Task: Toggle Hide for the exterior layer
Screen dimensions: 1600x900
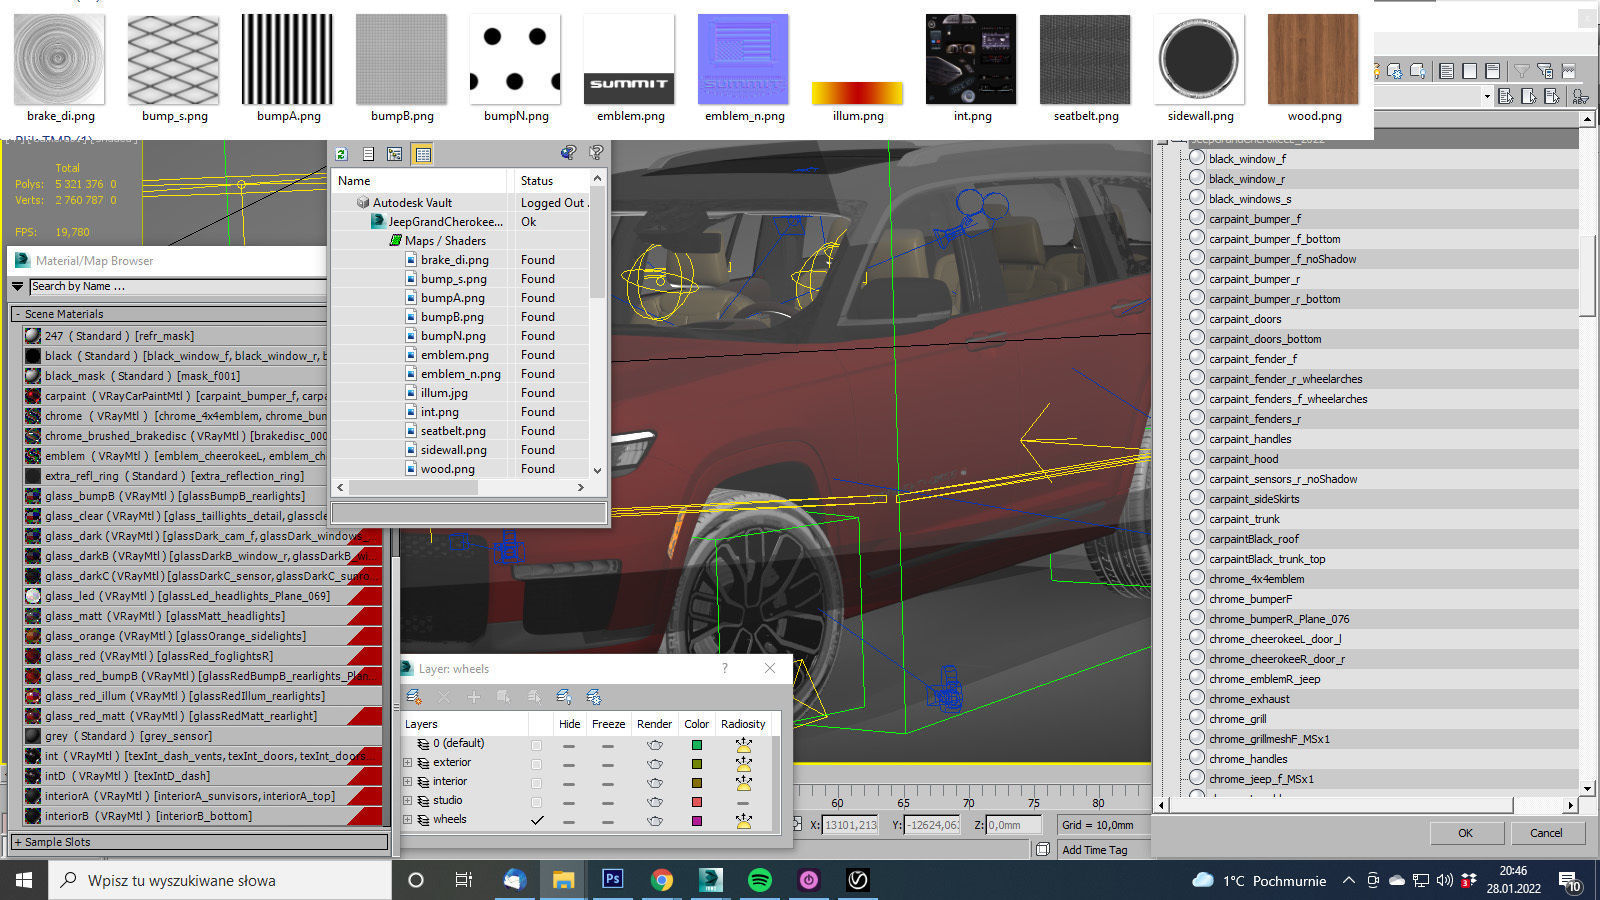Action: click(x=568, y=764)
